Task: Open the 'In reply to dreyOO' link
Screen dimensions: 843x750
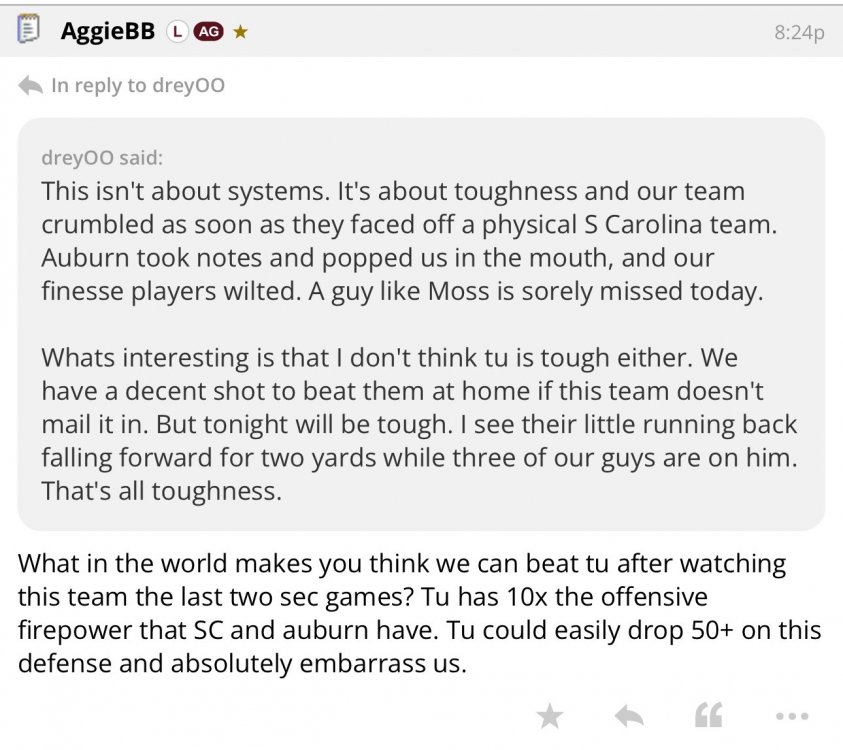Action: [x=137, y=86]
